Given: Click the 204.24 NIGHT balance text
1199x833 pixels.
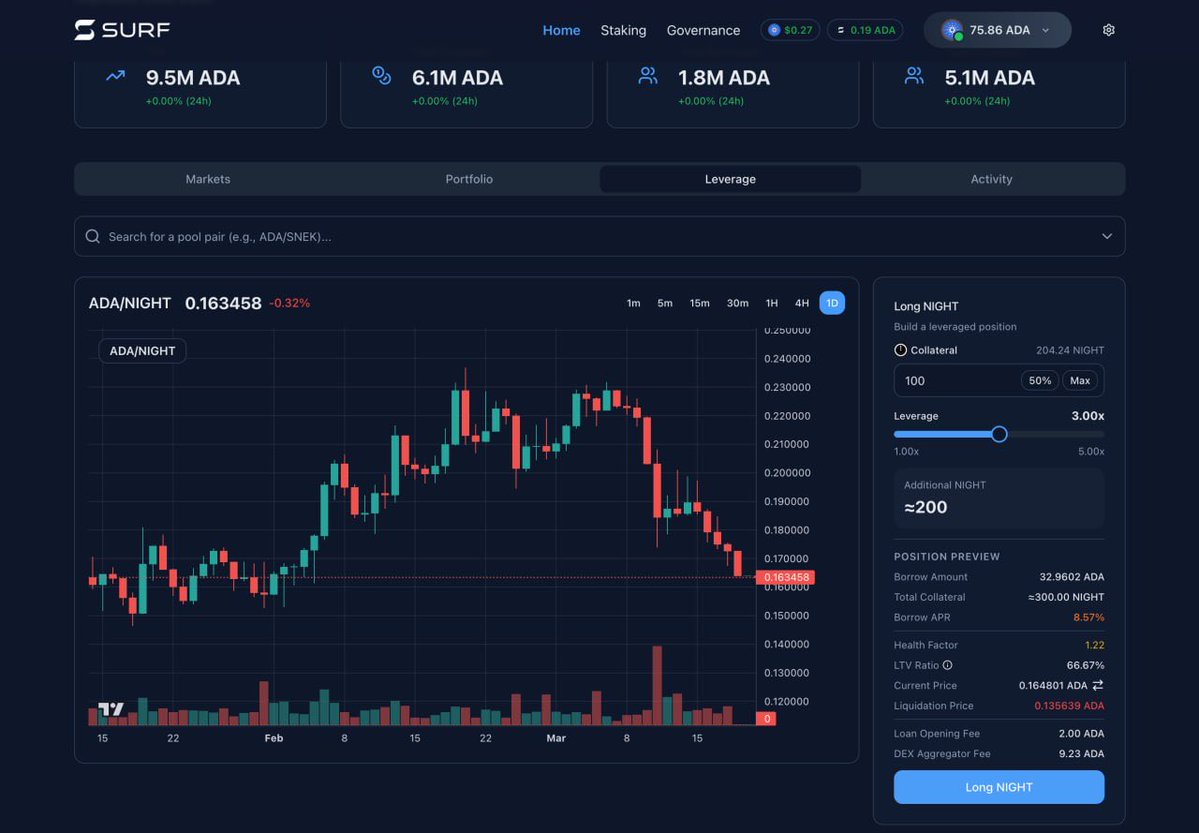Looking at the screenshot, I should point(1070,350).
